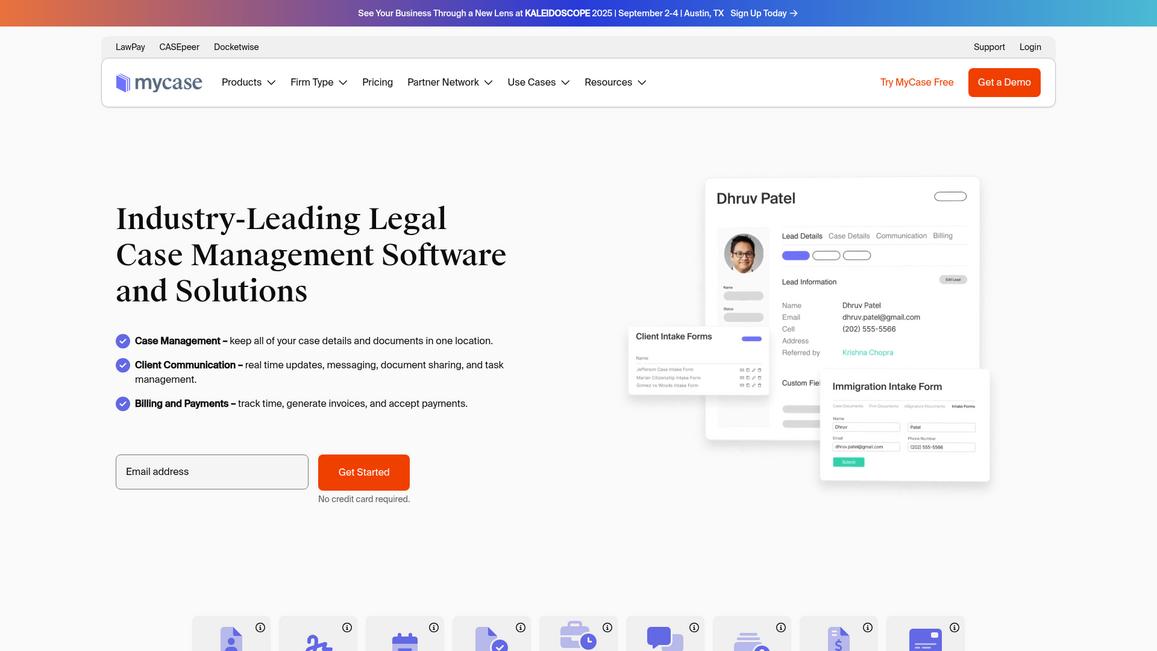Screen dimensions: 1157x651
Task: Click the KALEIDOSCOPE 2025 banner text
Action: [568, 13]
